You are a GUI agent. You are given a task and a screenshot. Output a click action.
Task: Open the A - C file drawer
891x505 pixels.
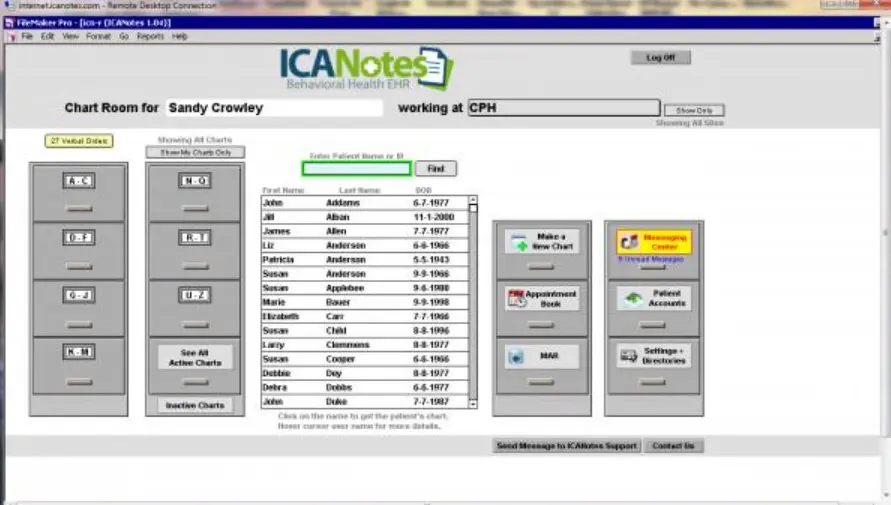(x=79, y=192)
